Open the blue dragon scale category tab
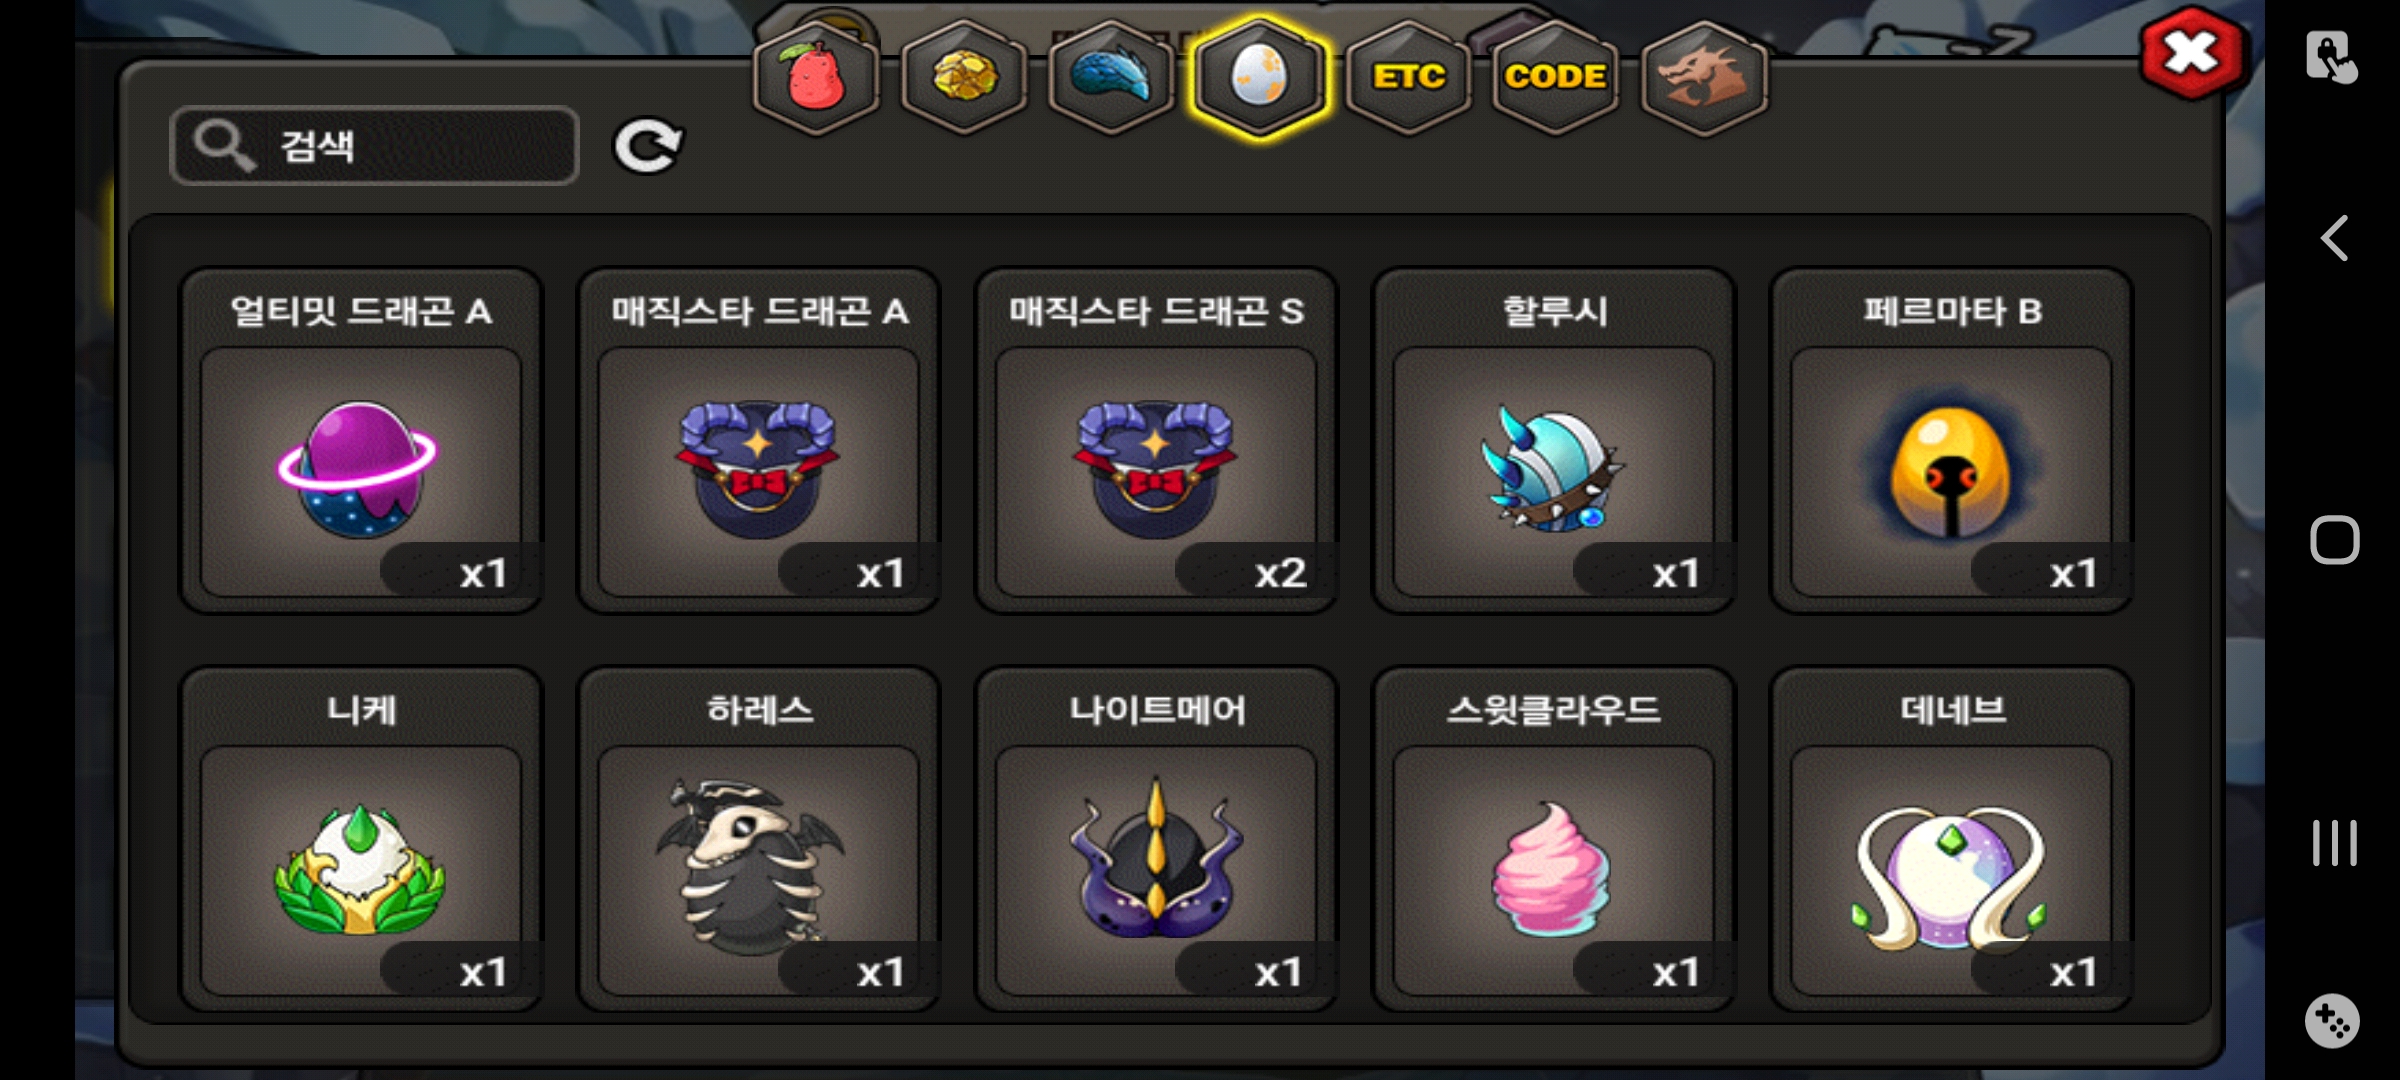 pos(1111,77)
